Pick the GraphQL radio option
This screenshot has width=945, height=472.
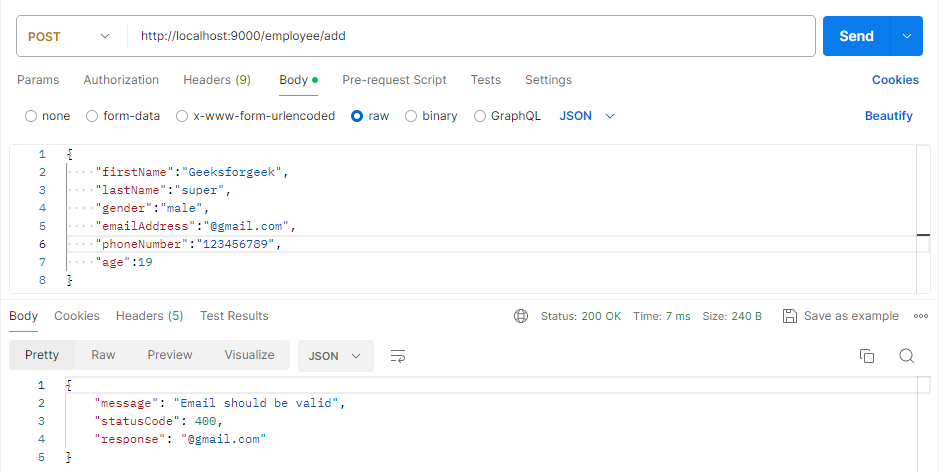coord(480,116)
